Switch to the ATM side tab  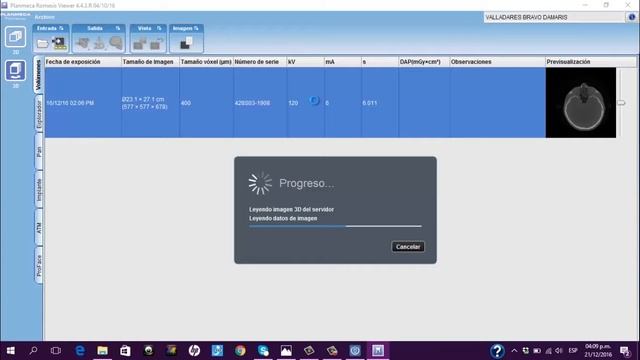pyautogui.click(x=38, y=228)
